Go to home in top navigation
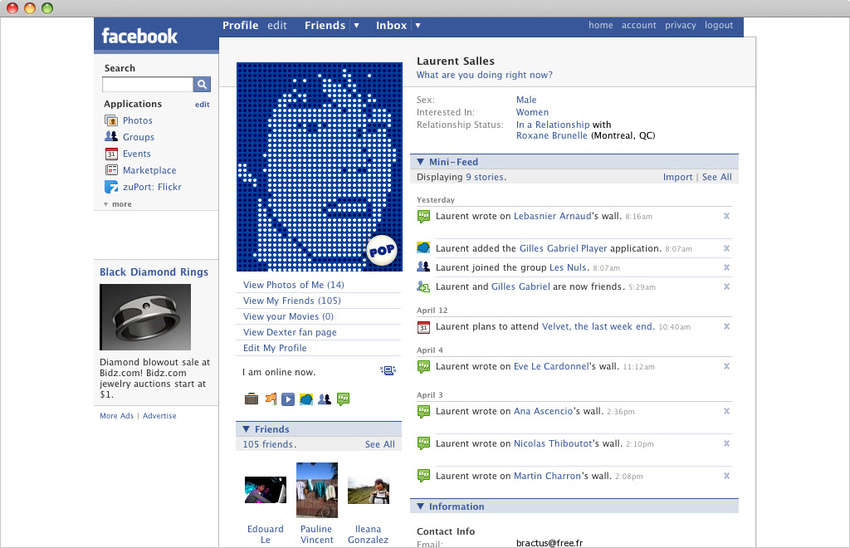The image size is (850, 548). pyautogui.click(x=601, y=25)
